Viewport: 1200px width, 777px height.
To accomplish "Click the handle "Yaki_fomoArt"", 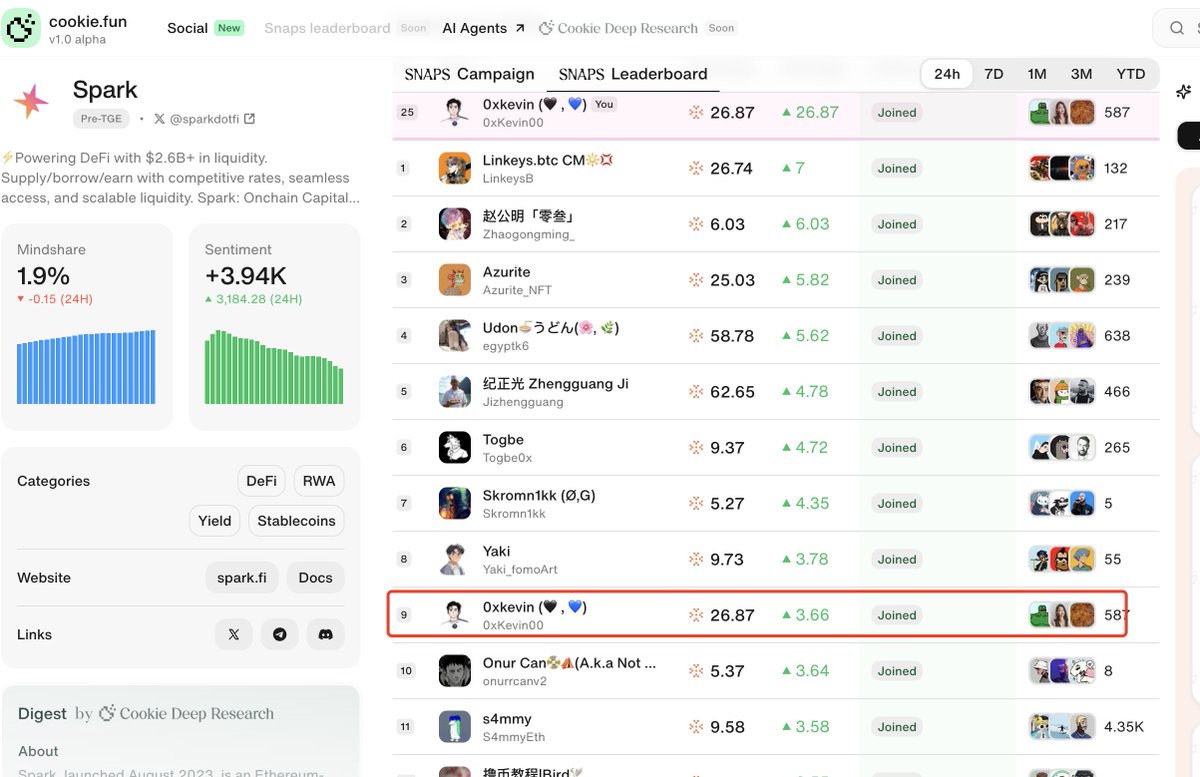I will (520, 569).
